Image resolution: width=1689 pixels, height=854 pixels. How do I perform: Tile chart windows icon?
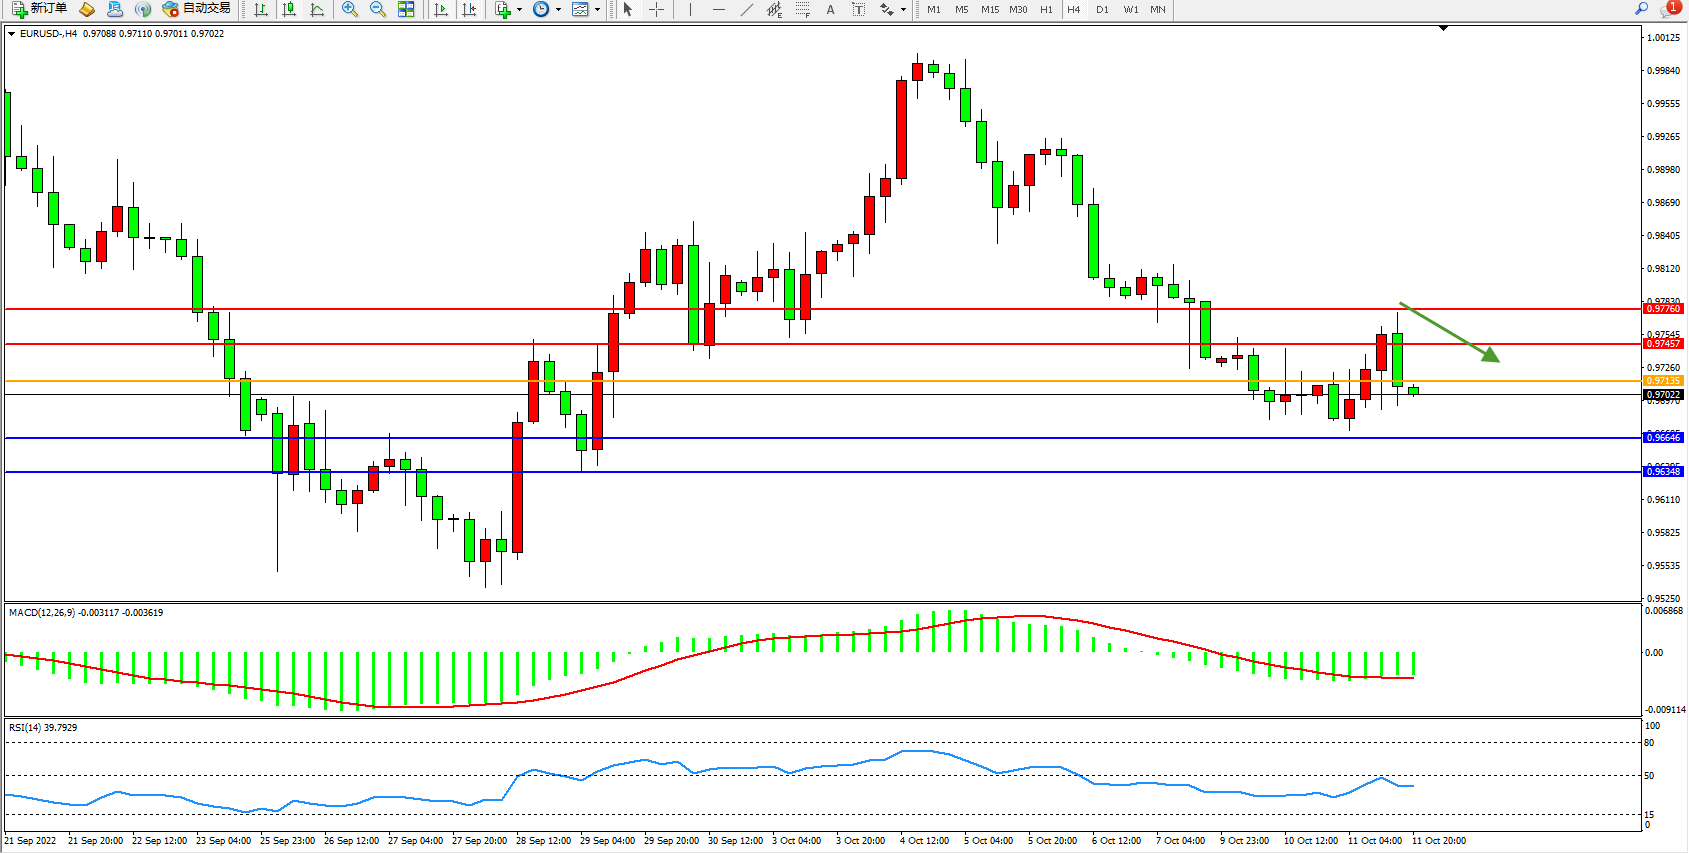pos(406,10)
